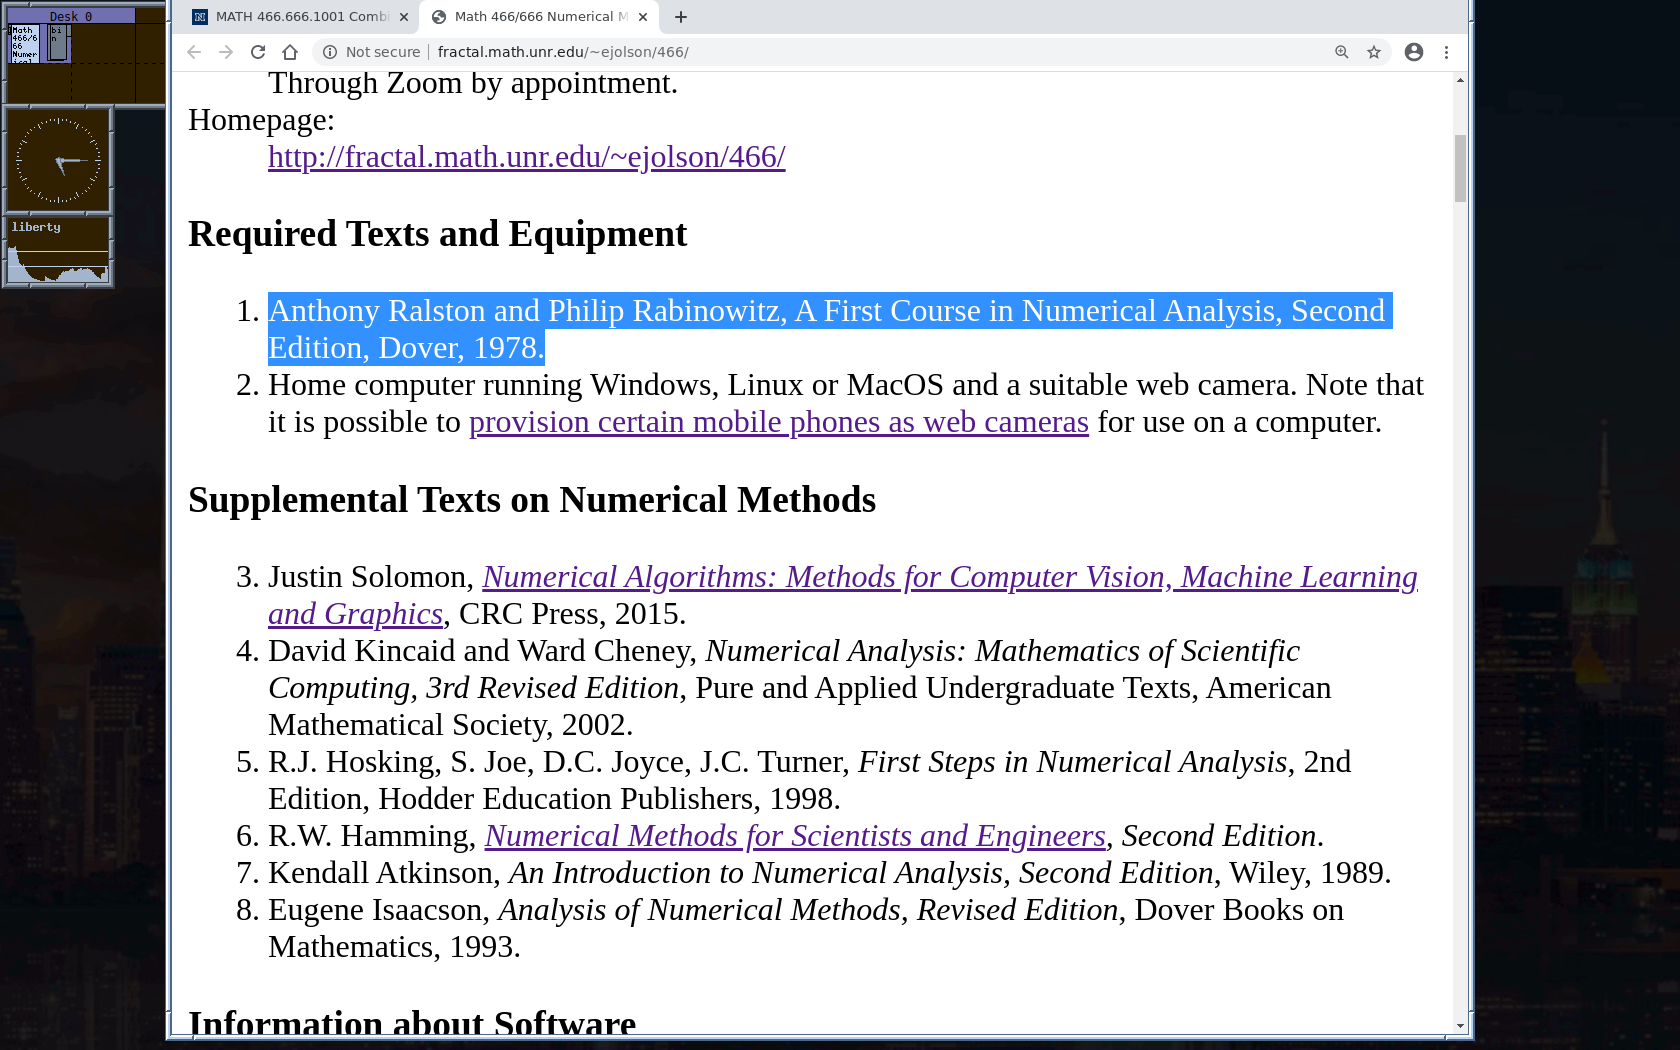Click the page scroll-down arrow
Screen dimensions: 1680x1050
click(1460, 1025)
